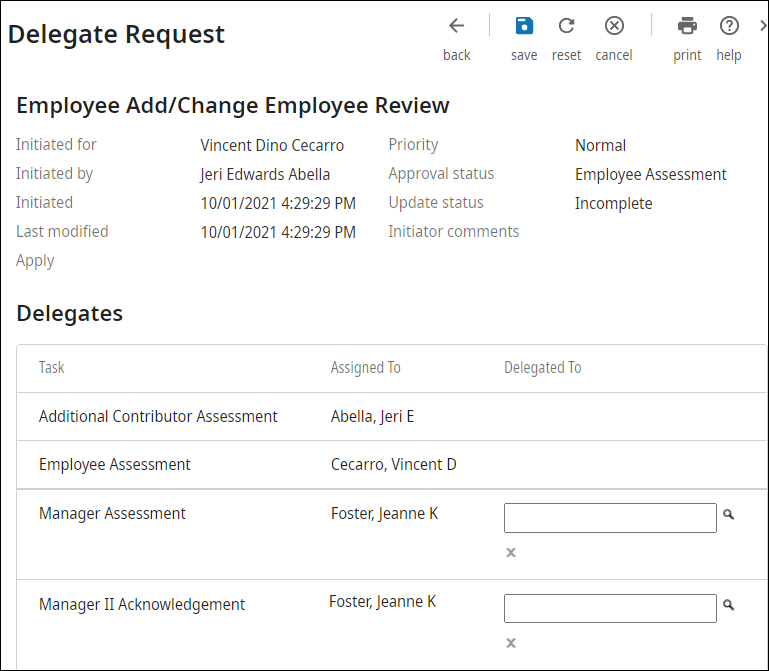The image size is (769, 671).
Task: Select the Manager Assessment task name
Action: pyautogui.click(x=112, y=514)
